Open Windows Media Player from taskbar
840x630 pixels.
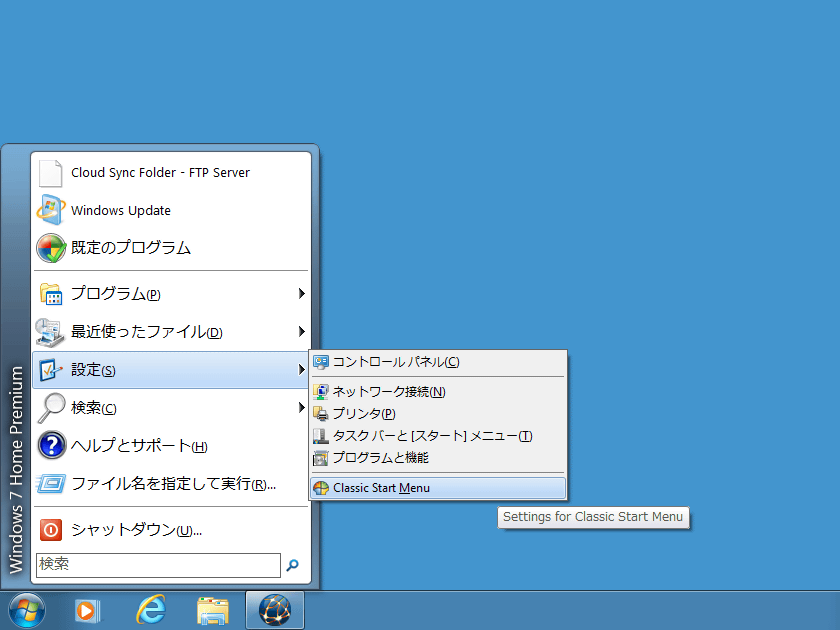[x=87, y=611]
